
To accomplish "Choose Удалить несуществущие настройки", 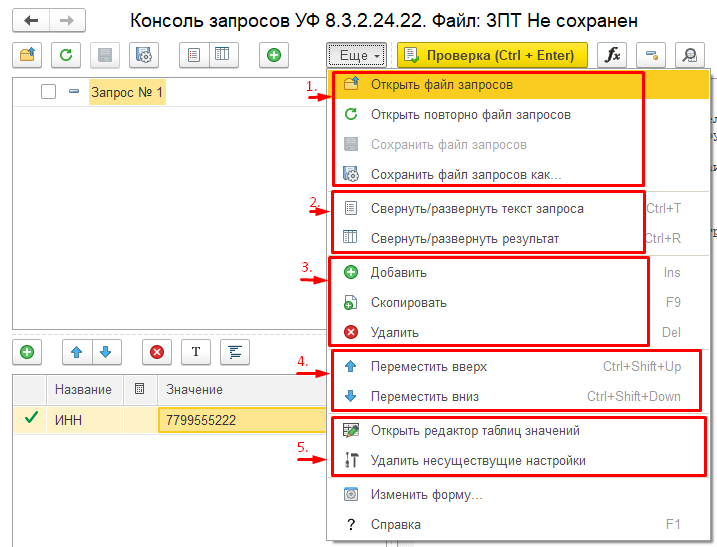I will pos(518,460).
